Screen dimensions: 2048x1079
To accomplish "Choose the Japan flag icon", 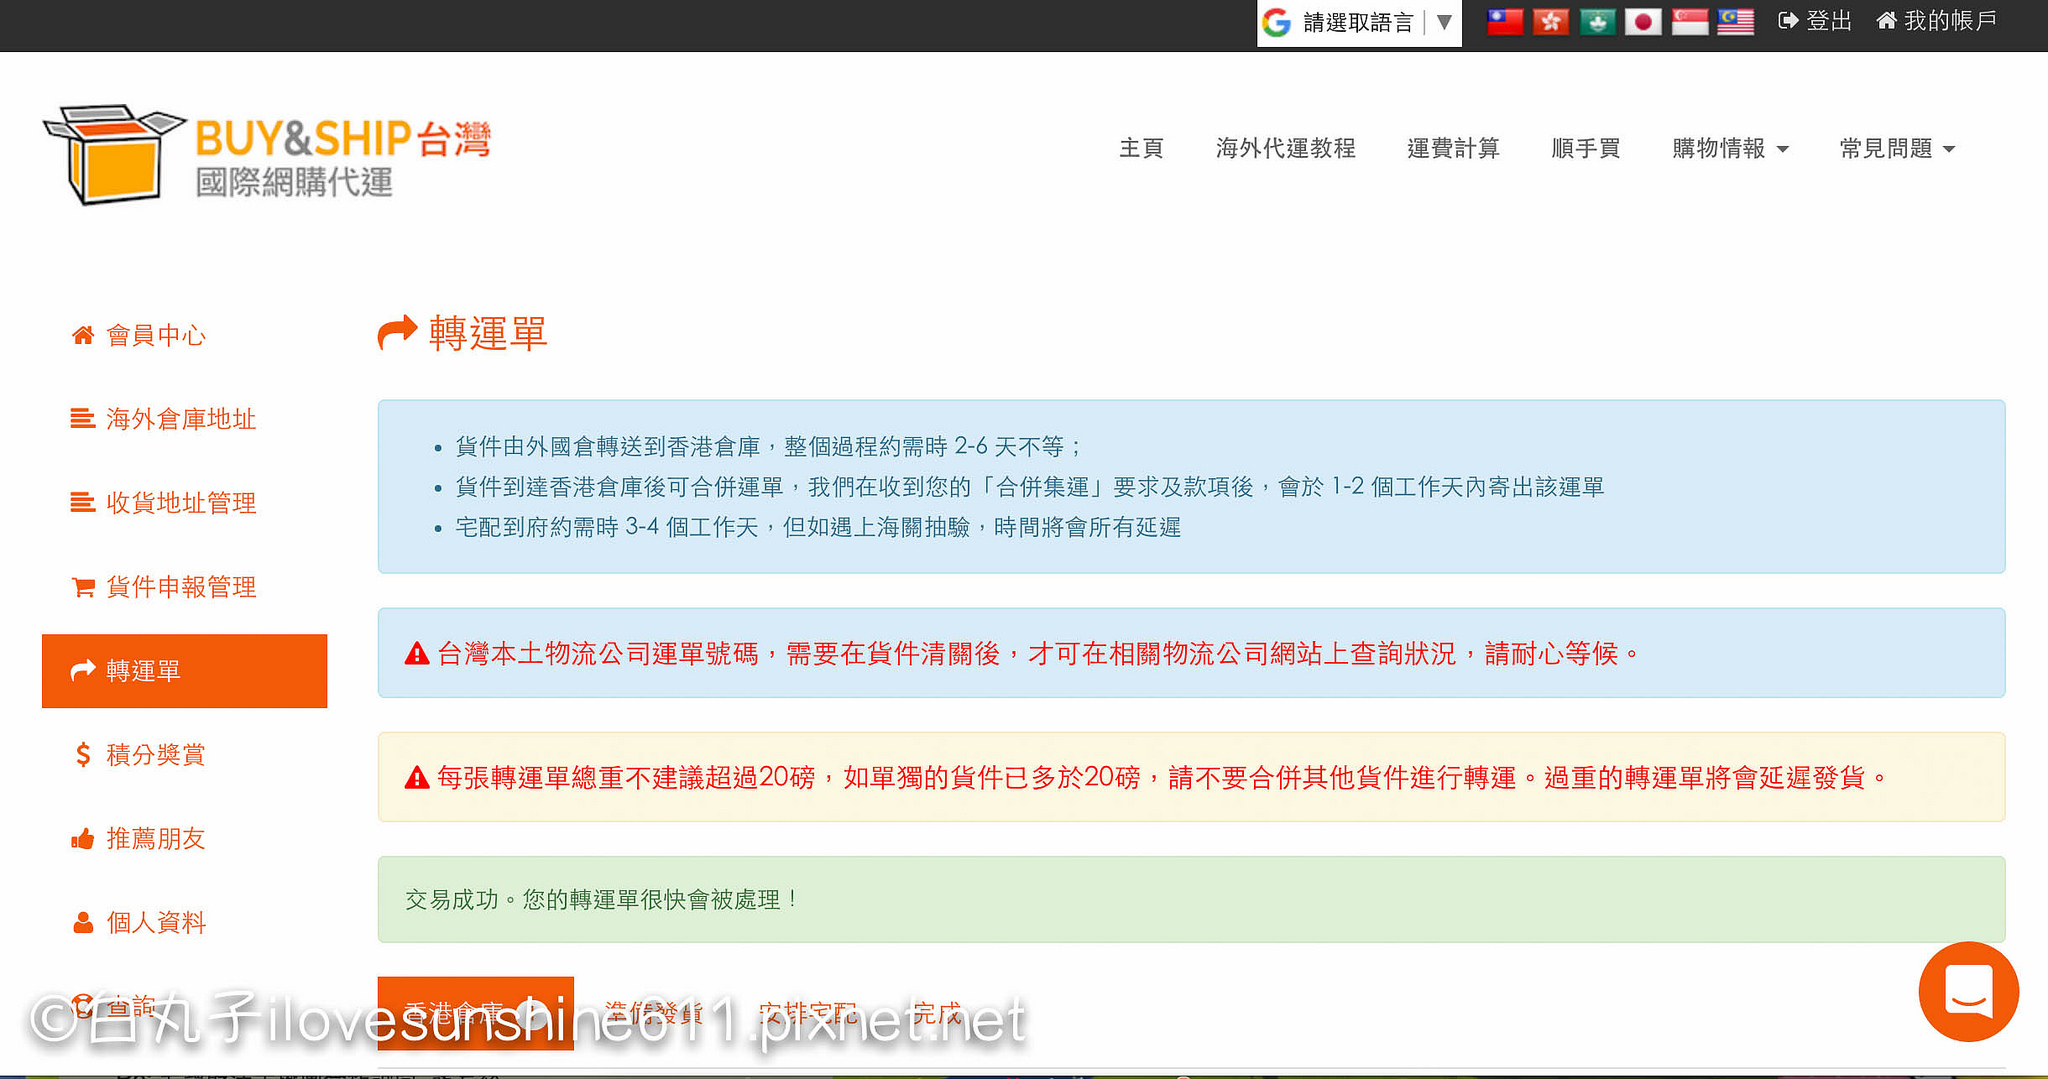I will (x=1643, y=21).
